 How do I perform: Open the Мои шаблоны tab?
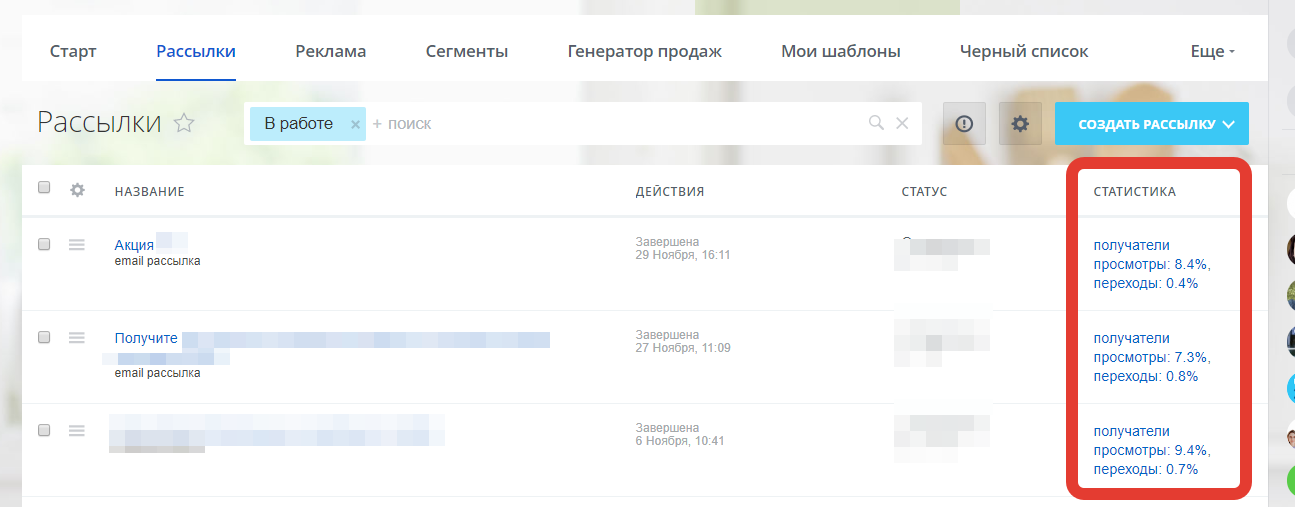click(841, 51)
